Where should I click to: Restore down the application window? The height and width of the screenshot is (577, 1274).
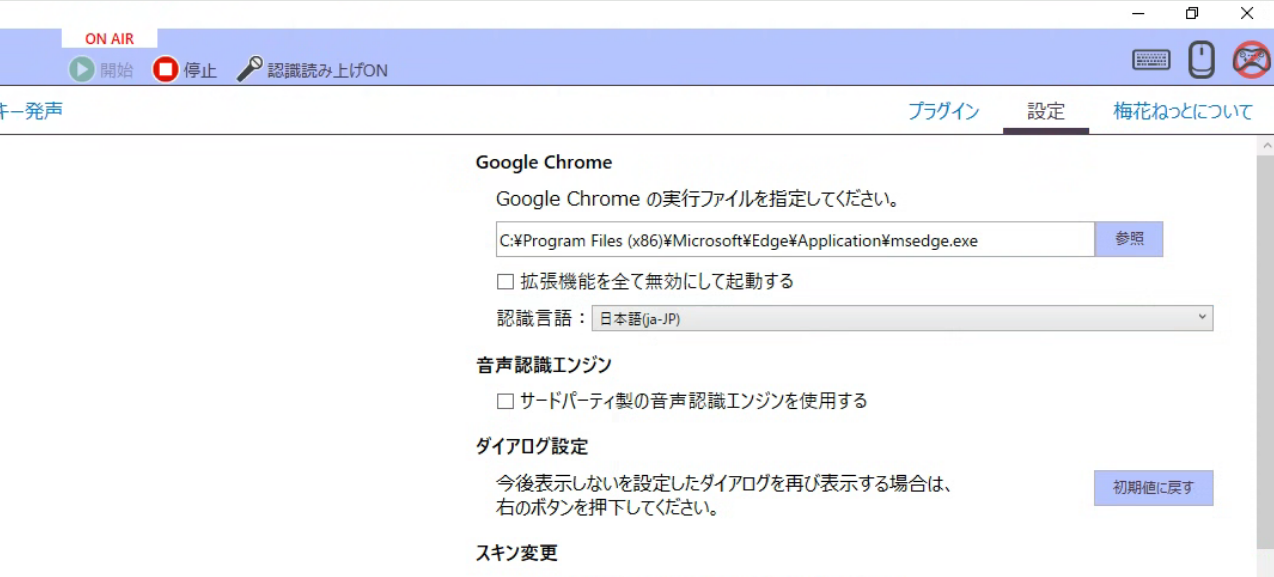coord(1192,14)
